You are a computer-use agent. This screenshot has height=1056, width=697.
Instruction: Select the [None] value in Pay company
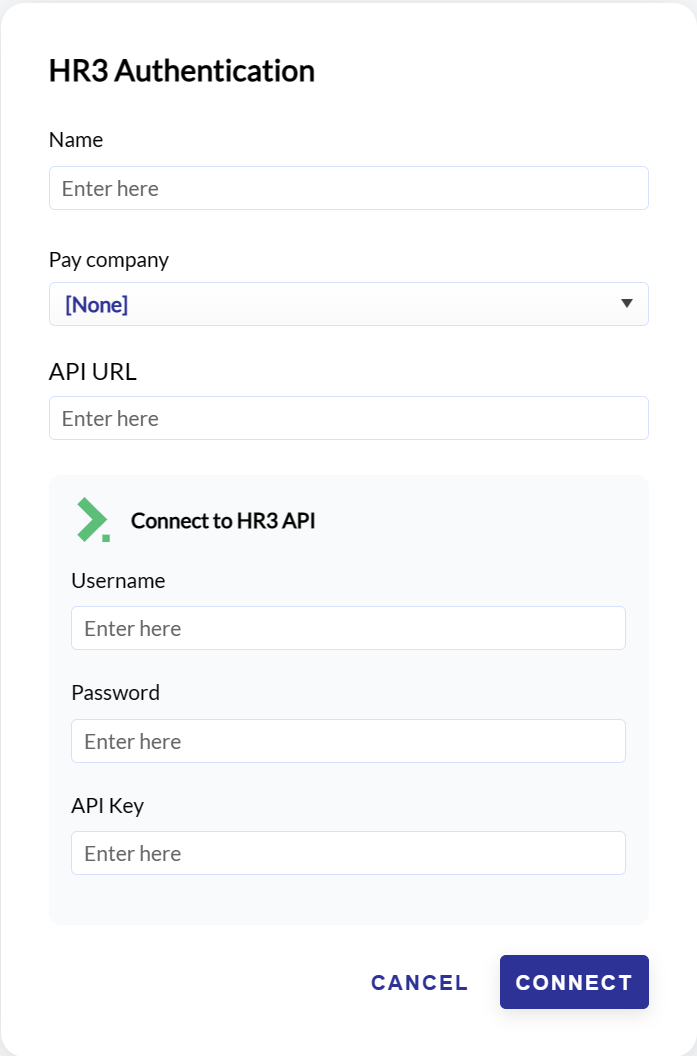tap(96, 304)
